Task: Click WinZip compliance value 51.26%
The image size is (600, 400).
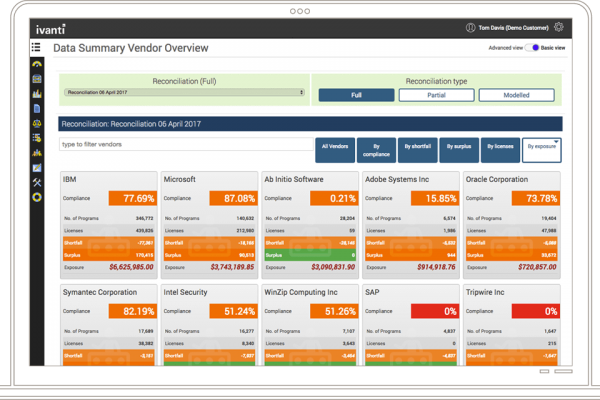Action: pos(334,311)
